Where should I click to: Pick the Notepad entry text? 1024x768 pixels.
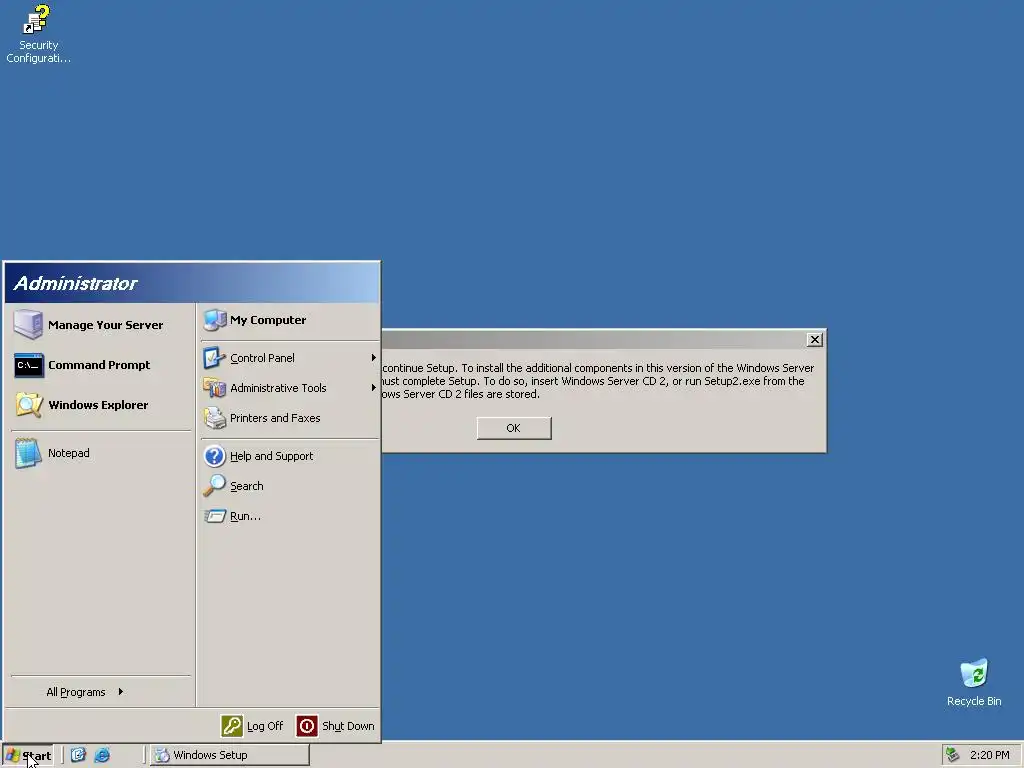[x=69, y=453]
